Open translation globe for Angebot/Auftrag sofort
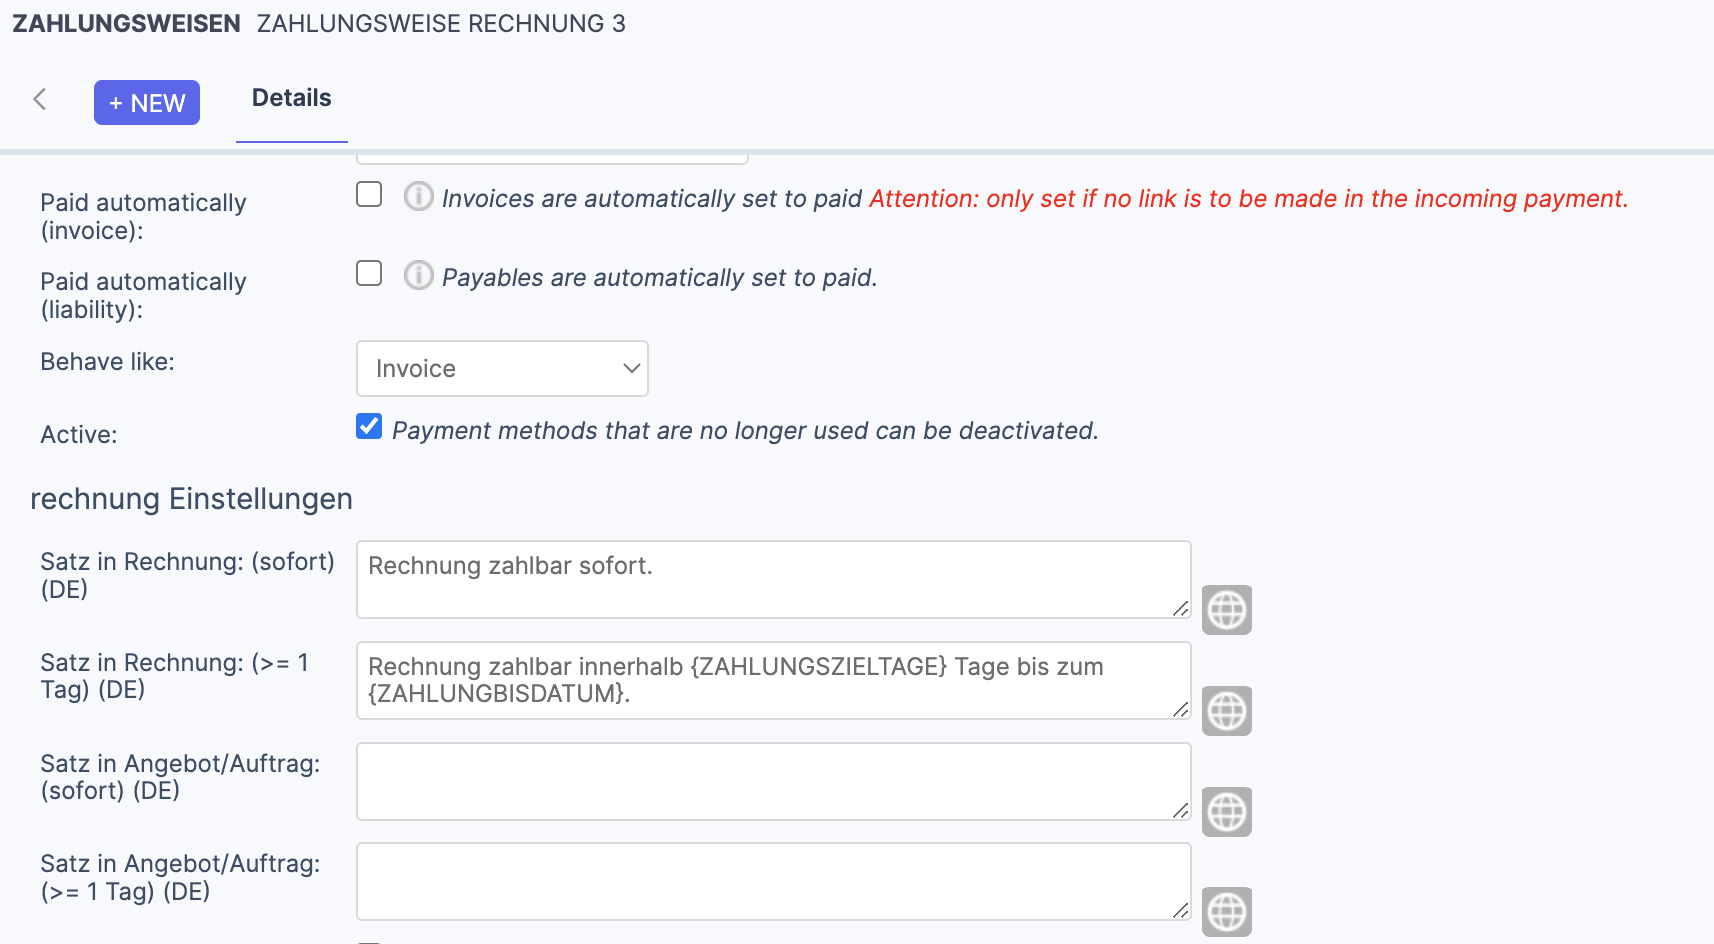 1227,812
